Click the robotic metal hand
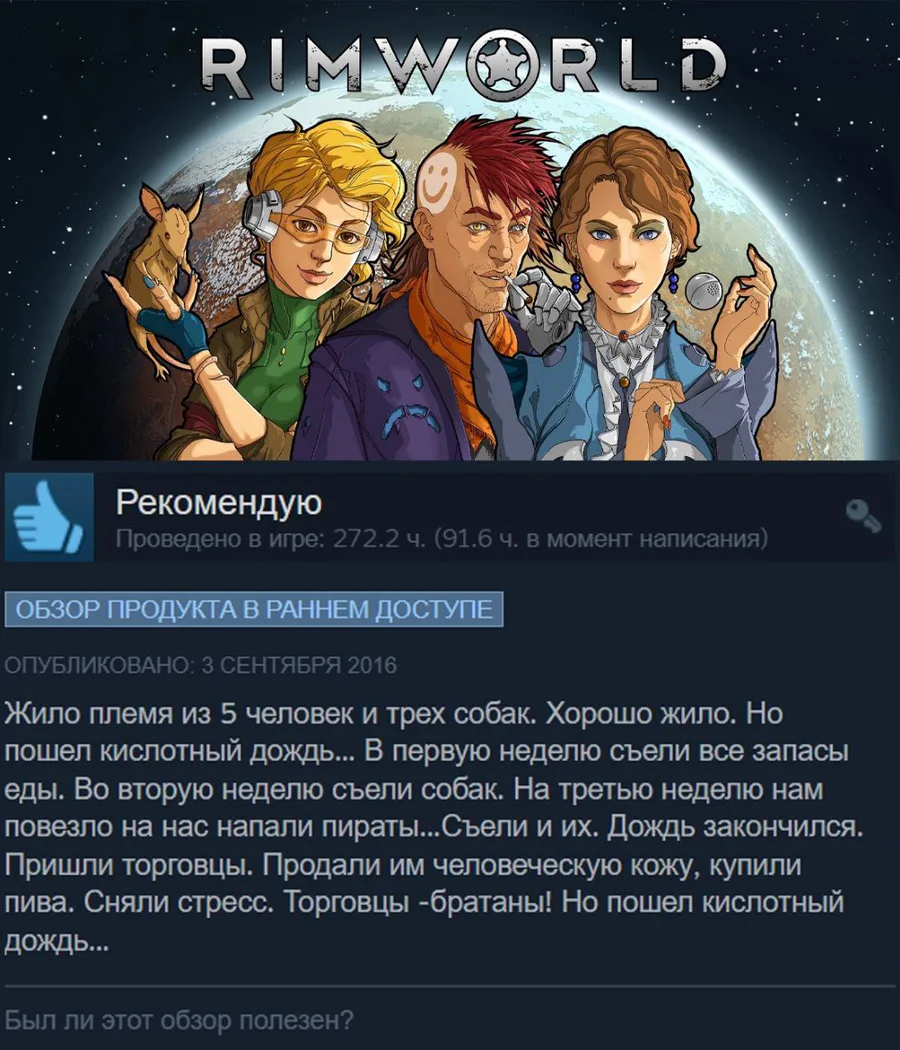This screenshot has width=900, height=1050. 546,300
